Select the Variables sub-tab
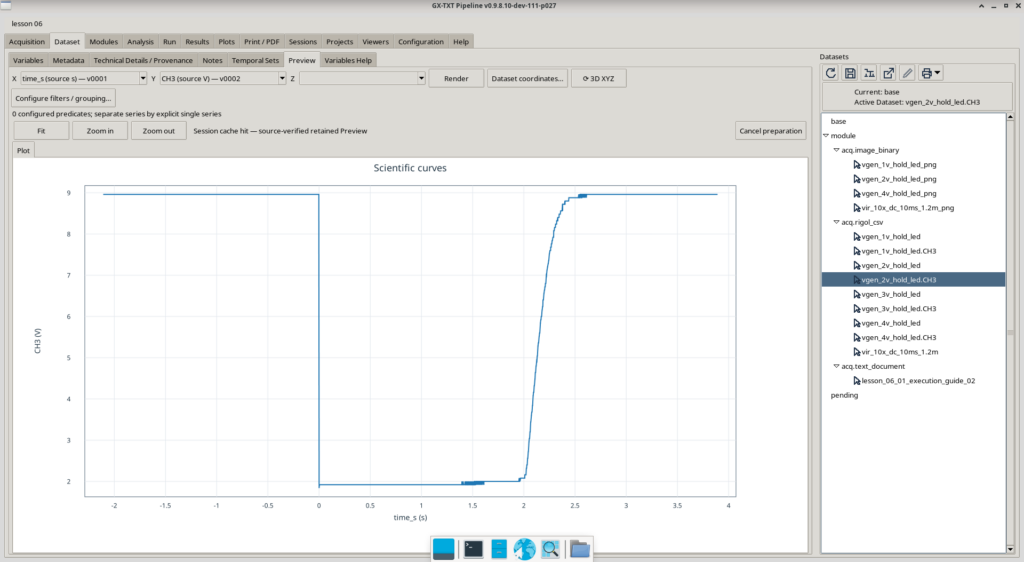The width and height of the screenshot is (1024, 562). tap(28, 60)
